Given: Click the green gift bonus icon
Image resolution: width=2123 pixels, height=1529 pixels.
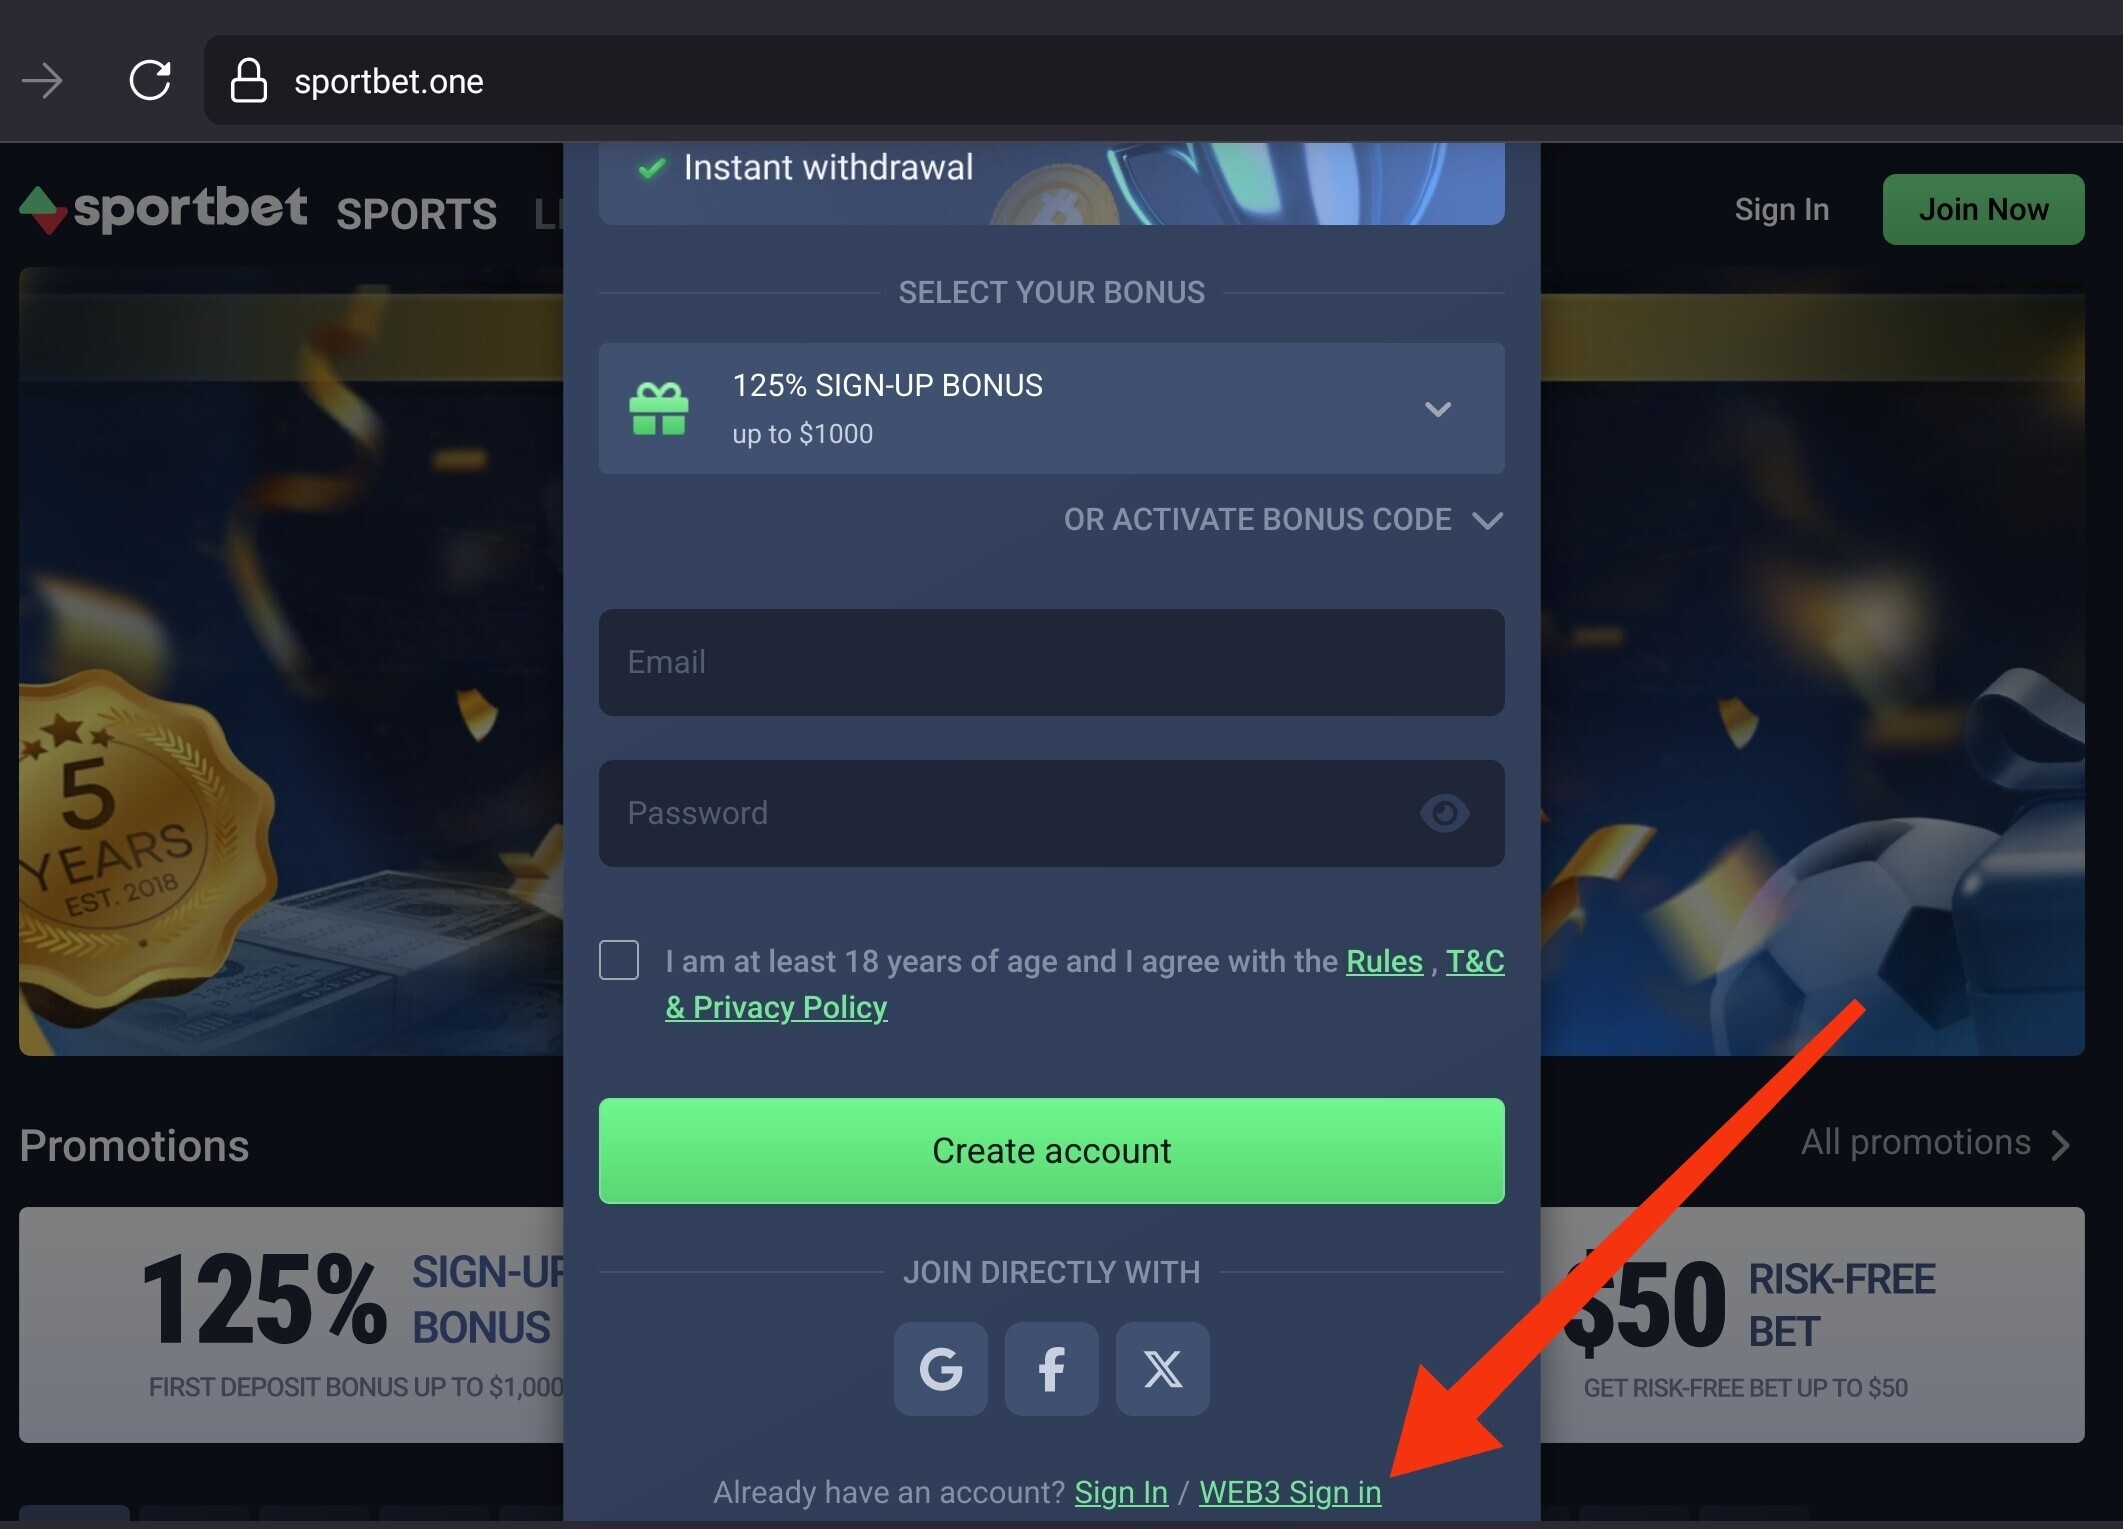Looking at the screenshot, I should (x=659, y=409).
